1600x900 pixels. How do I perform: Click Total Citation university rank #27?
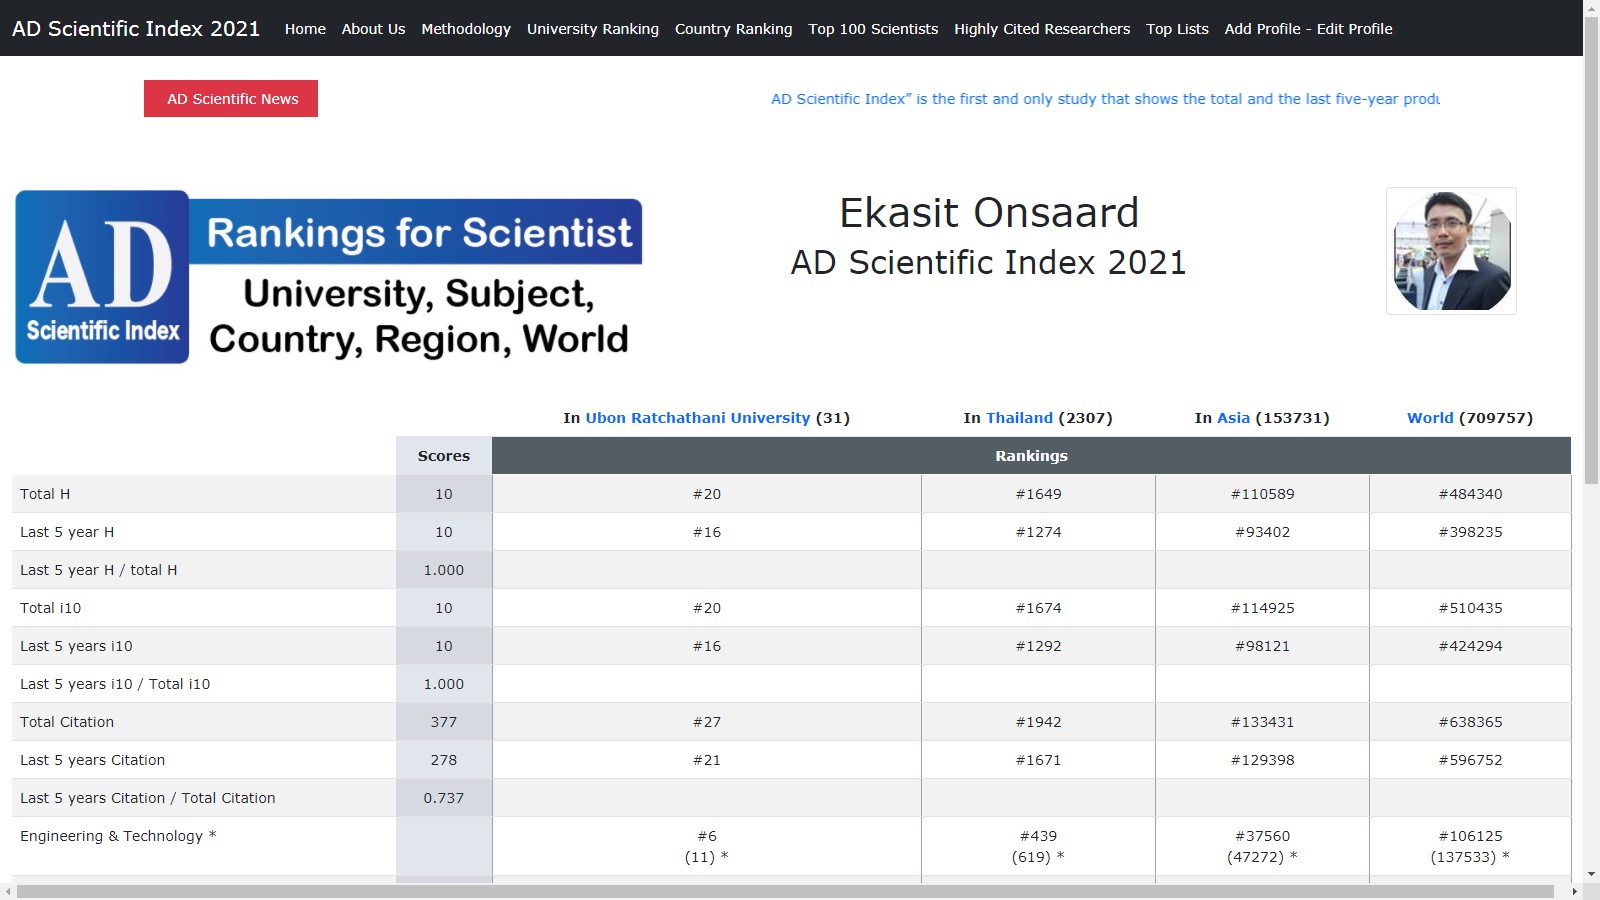click(x=707, y=722)
